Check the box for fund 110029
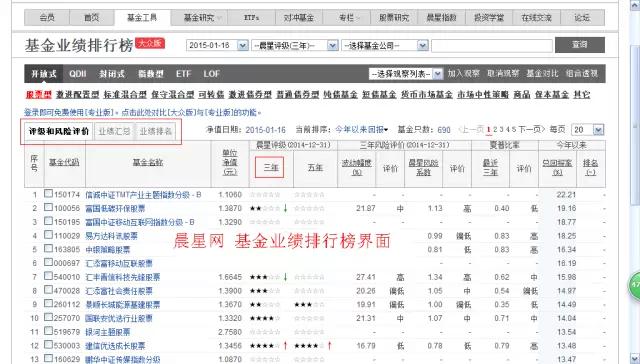Screen dimensions: 640x364 click(48, 235)
